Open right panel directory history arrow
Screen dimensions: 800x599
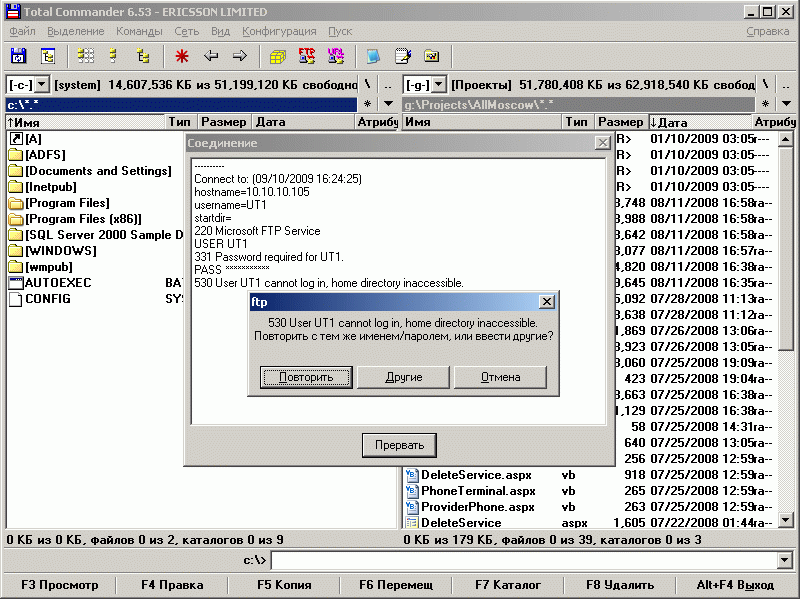(786, 104)
